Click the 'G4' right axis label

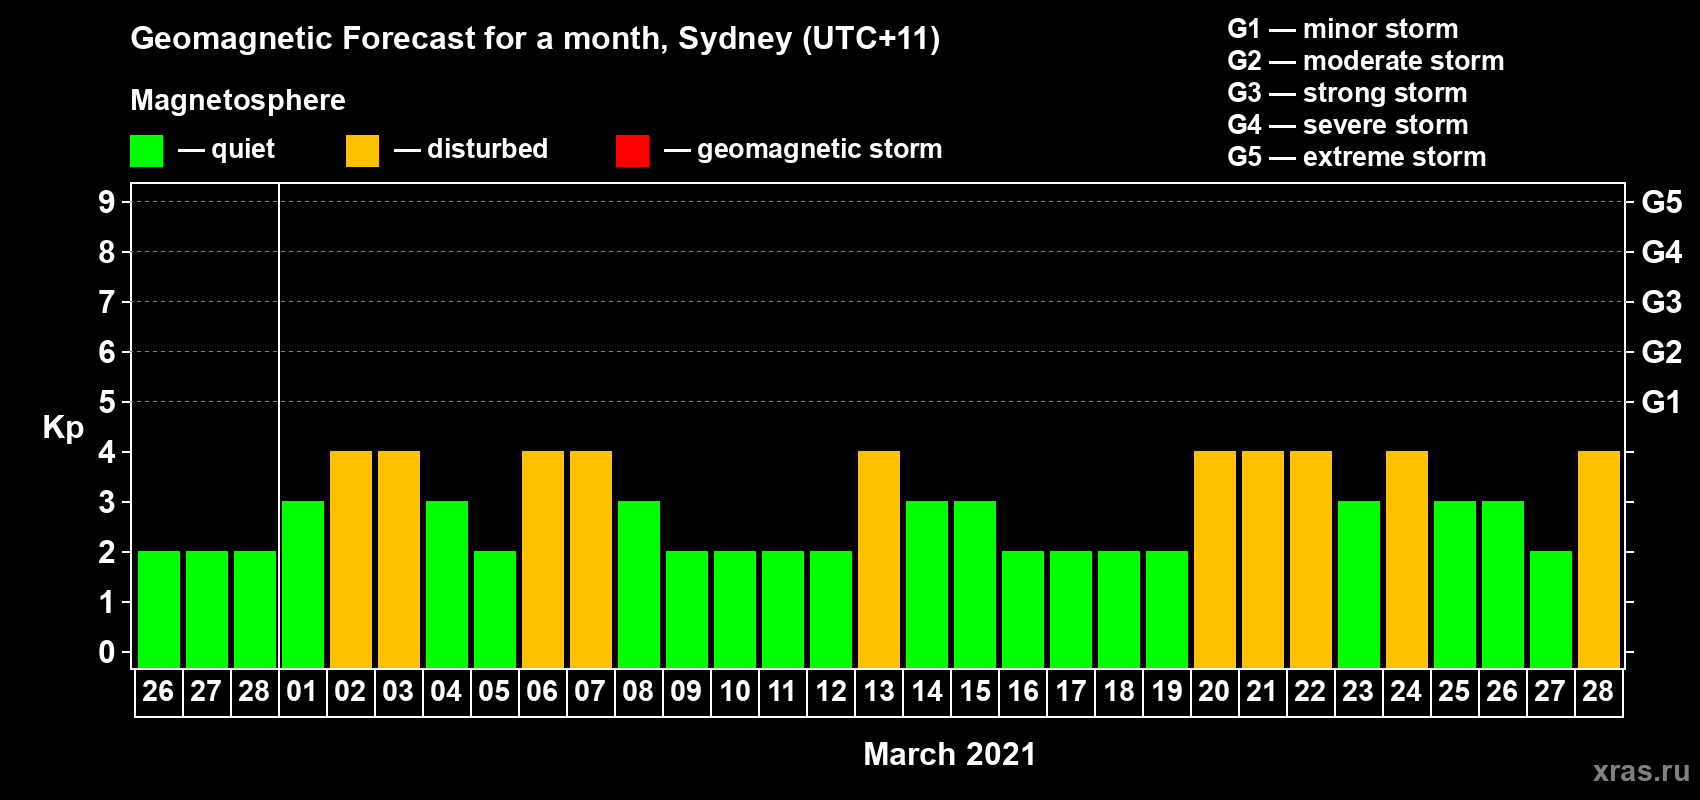pos(1662,252)
